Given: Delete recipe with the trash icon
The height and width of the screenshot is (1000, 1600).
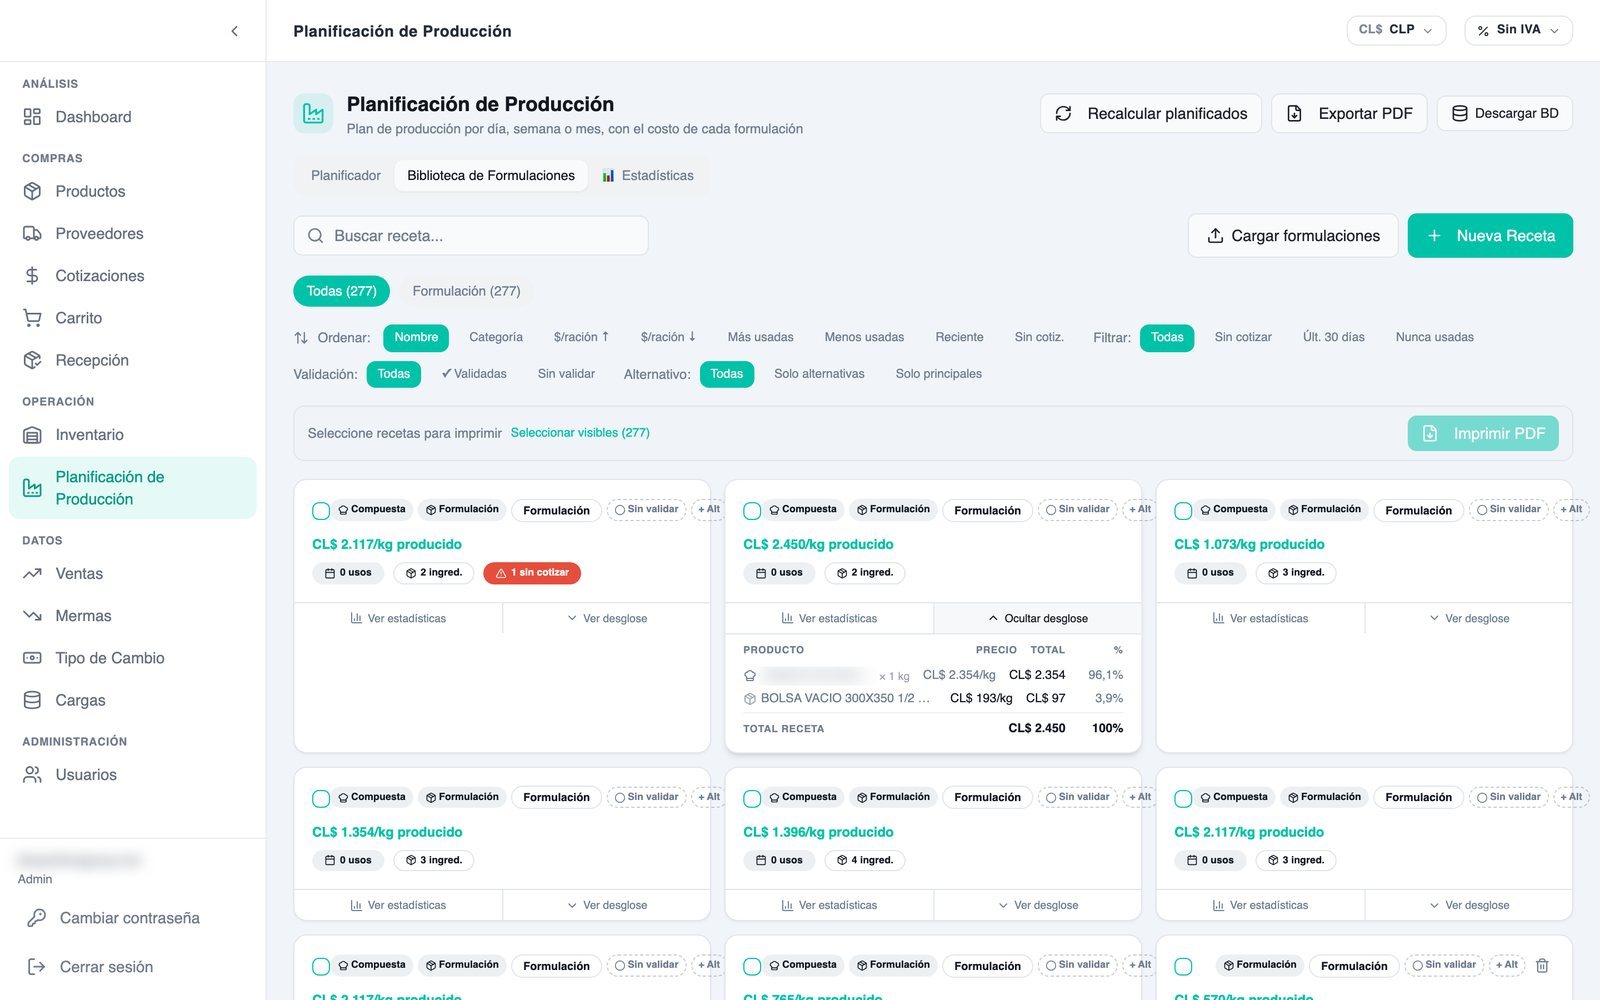Looking at the screenshot, I should point(1542,965).
